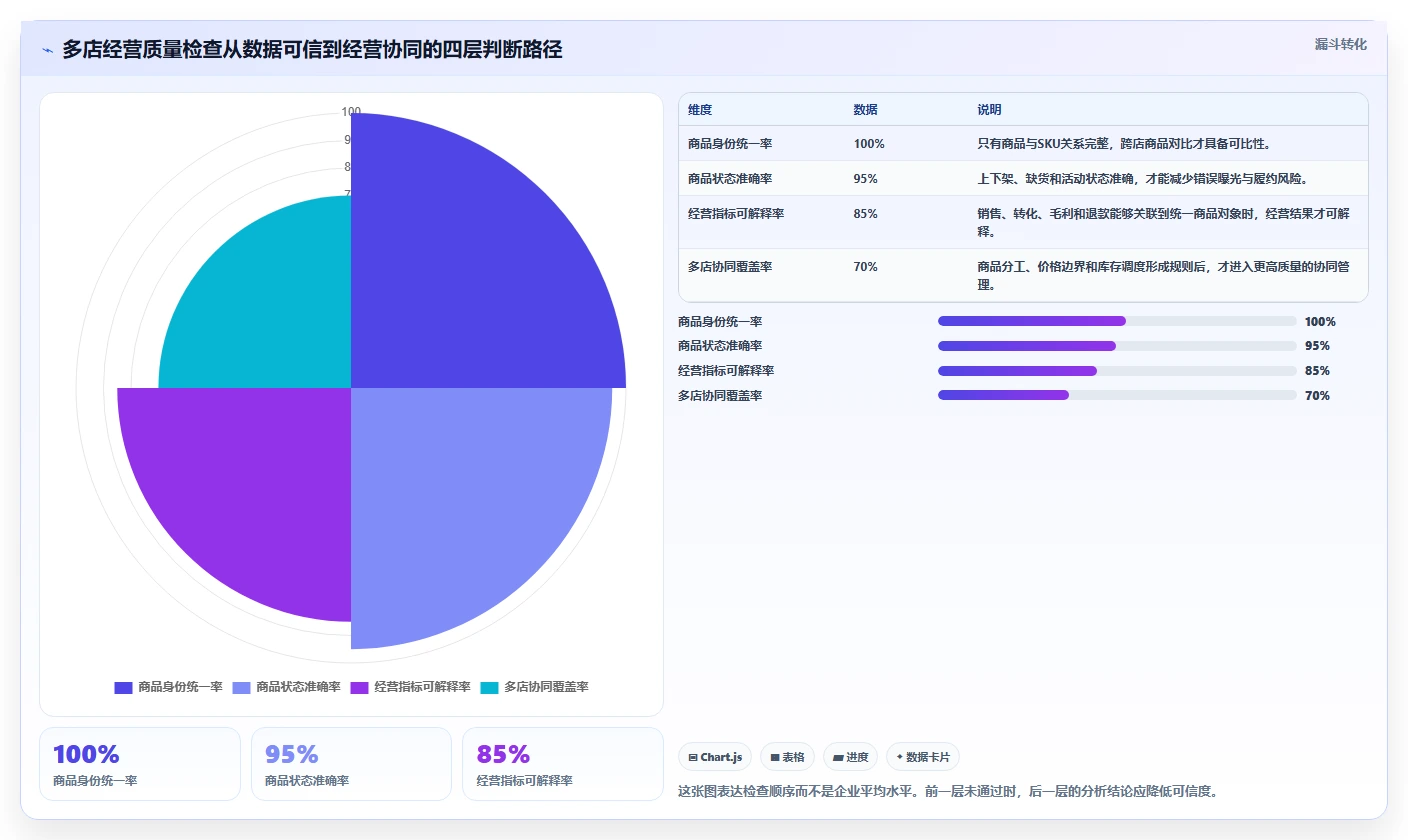Image resolution: width=1408 pixels, height=840 pixels.
Task: Click the 数据 column header
Action: 866,110
